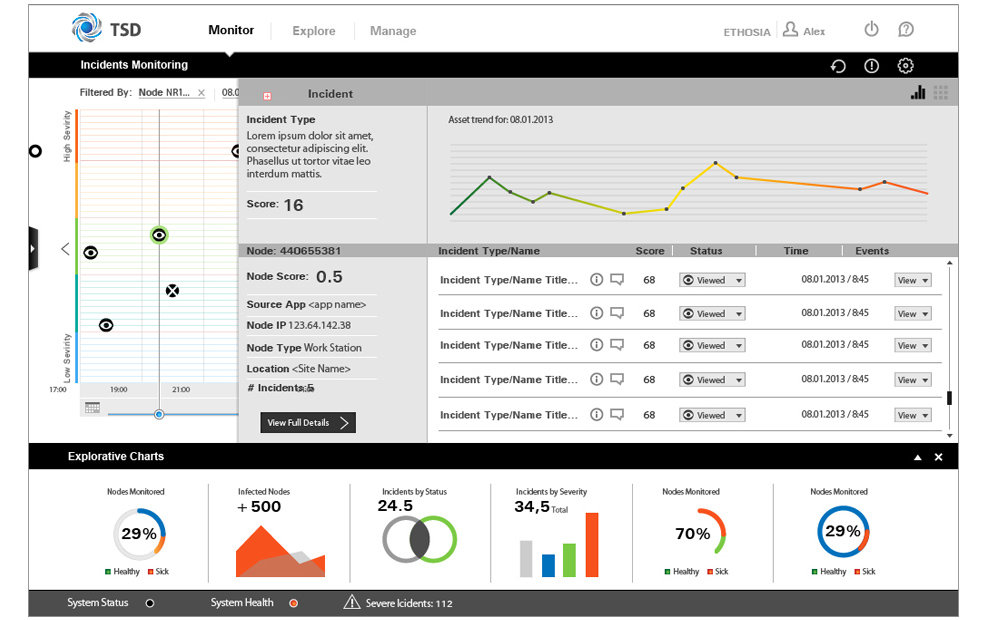Open the View events dropdown in last row
This screenshot has width=990, height=620.
coord(912,415)
